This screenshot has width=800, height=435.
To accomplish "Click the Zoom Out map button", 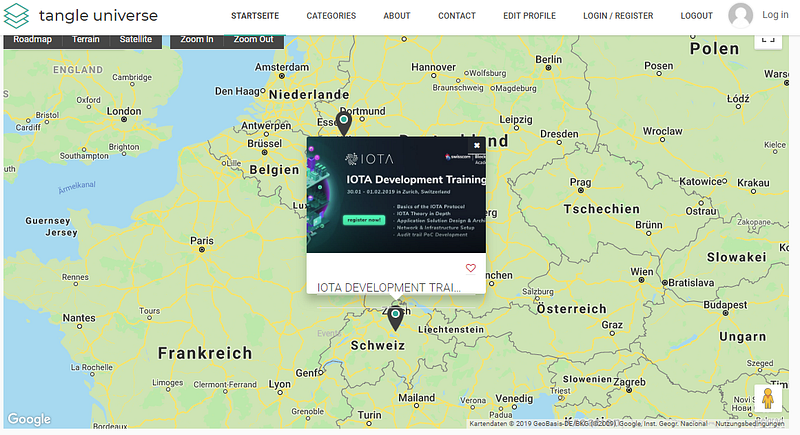I will [x=254, y=40].
